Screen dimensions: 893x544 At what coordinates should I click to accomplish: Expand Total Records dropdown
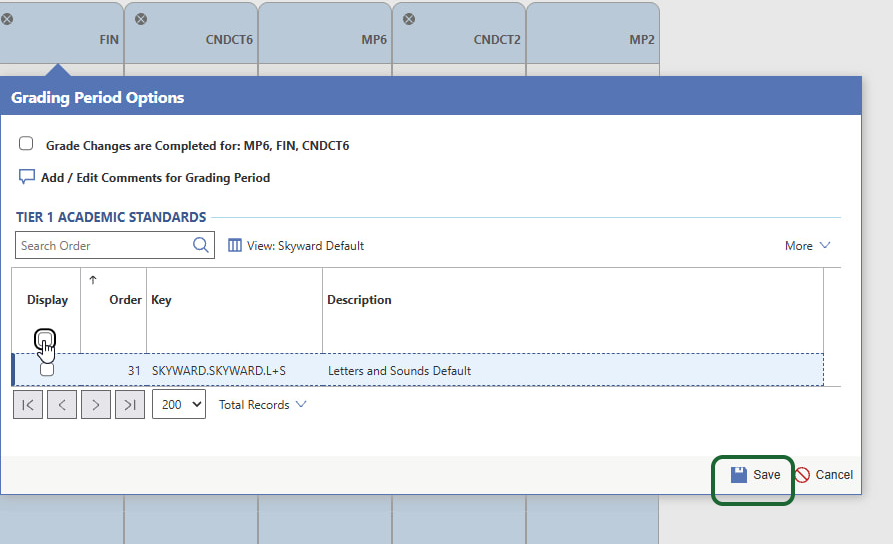[263, 404]
